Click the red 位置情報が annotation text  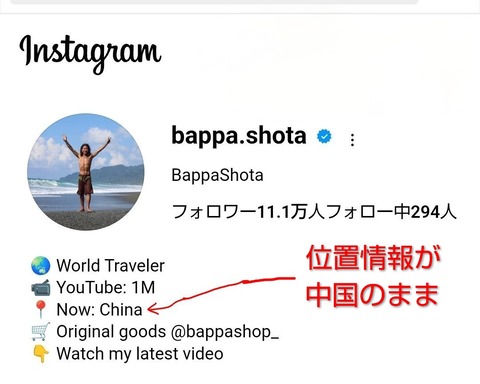373,258
